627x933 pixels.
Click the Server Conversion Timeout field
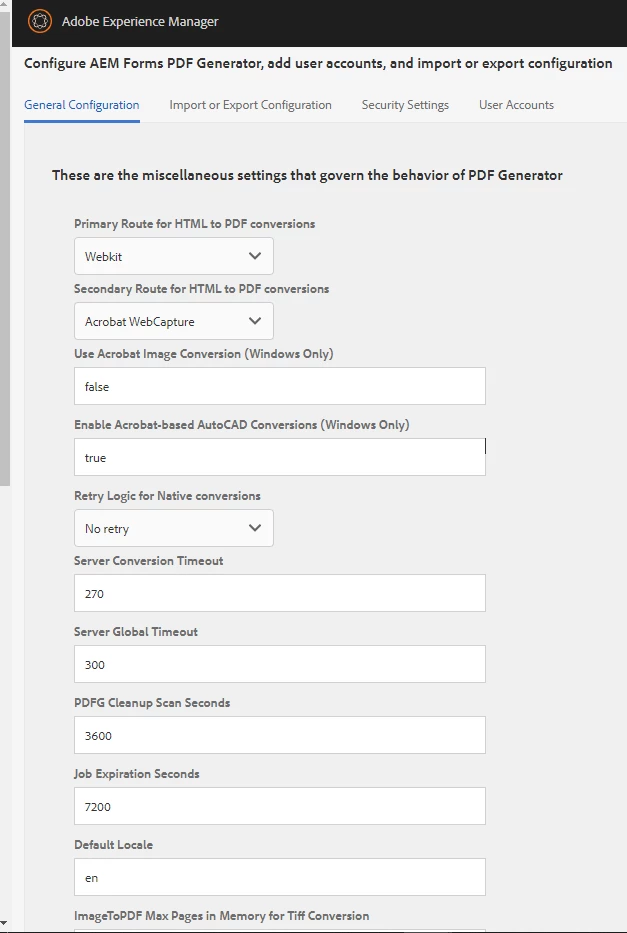(280, 593)
